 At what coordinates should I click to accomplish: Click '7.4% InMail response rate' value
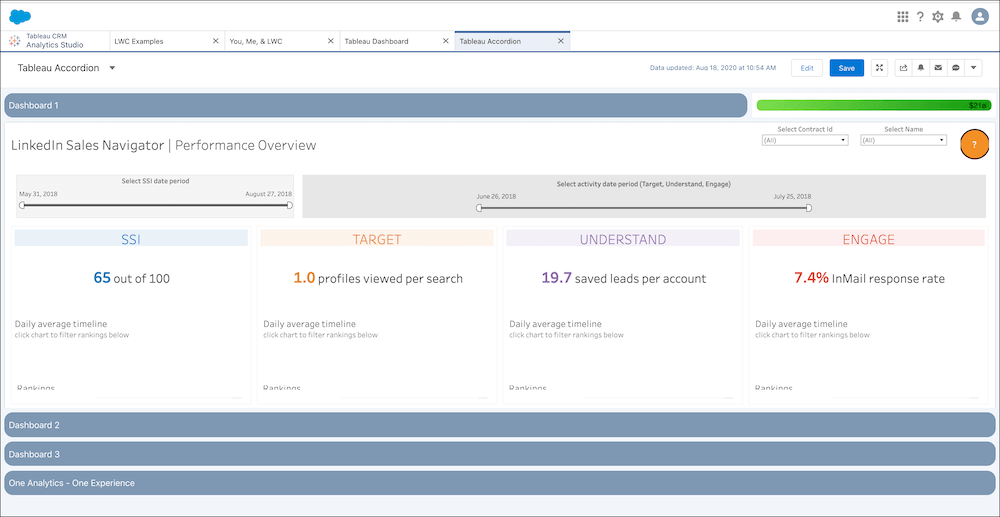click(x=869, y=278)
